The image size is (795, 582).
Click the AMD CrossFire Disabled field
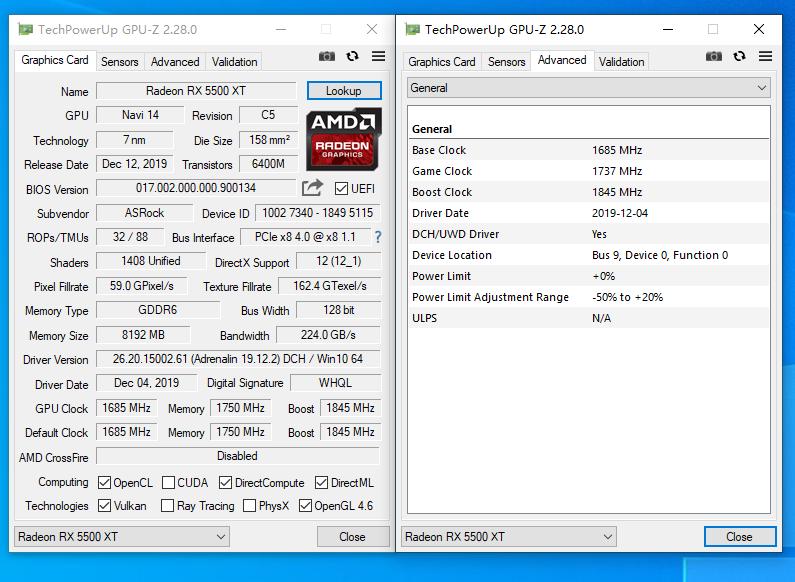tap(238, 456)
